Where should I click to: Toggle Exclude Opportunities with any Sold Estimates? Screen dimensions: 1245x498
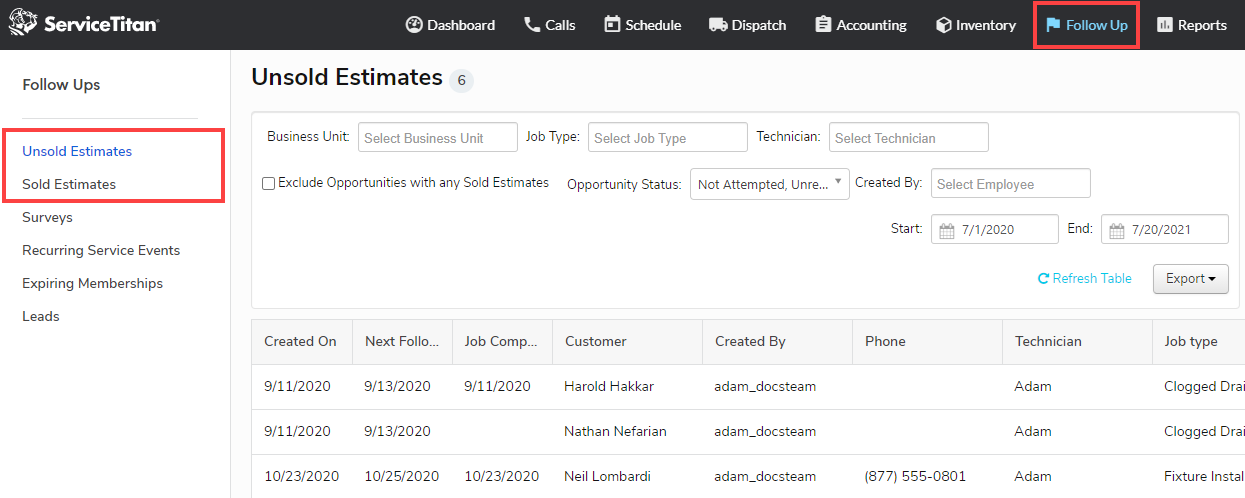[268, 184]
